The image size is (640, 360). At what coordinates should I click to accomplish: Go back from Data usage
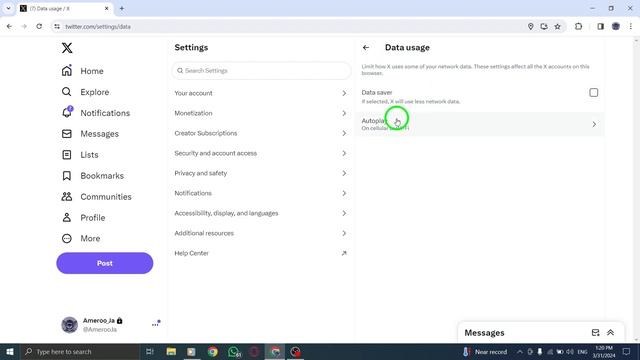click(x=366, y=48)
